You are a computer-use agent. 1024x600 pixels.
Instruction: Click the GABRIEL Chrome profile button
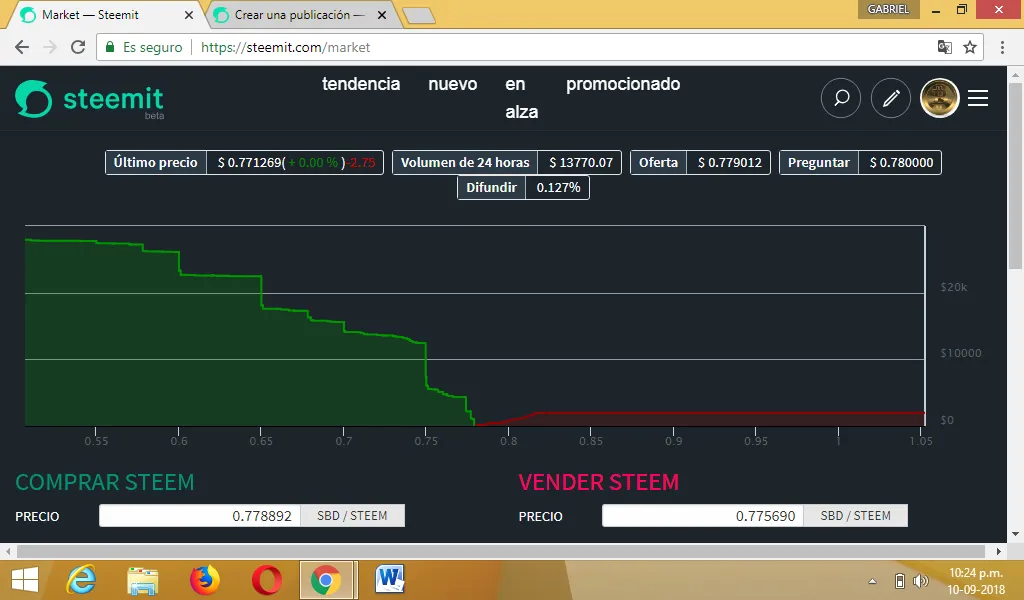pos(888,9)
